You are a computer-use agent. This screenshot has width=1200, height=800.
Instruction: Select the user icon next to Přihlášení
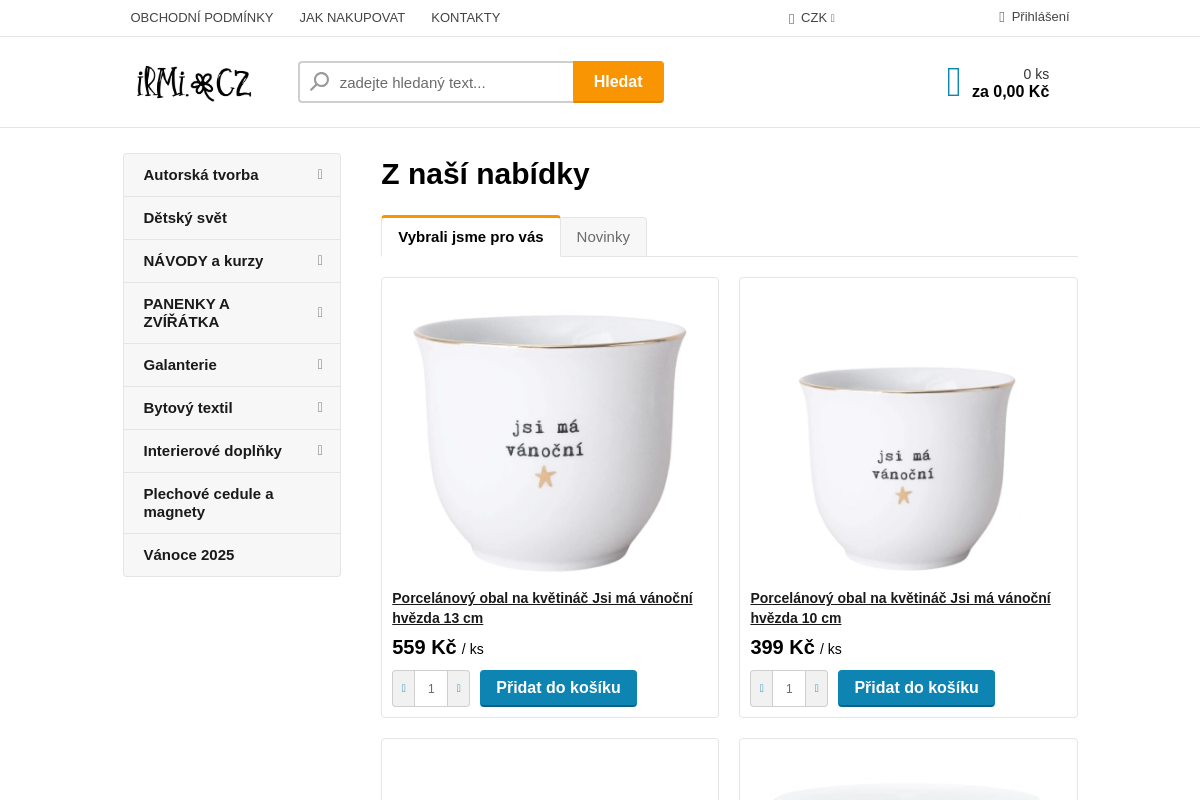[1000, 16]
